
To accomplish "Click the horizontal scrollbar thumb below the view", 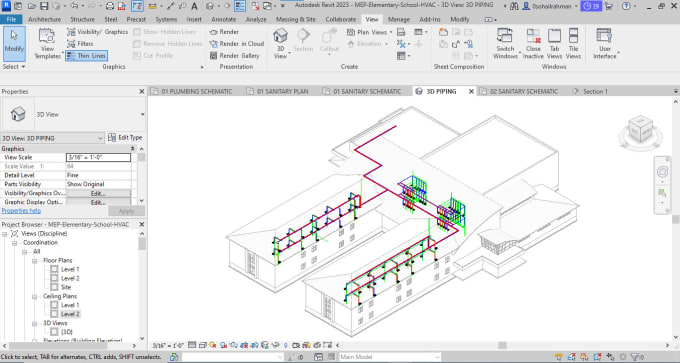I will (x=502, y=346).
